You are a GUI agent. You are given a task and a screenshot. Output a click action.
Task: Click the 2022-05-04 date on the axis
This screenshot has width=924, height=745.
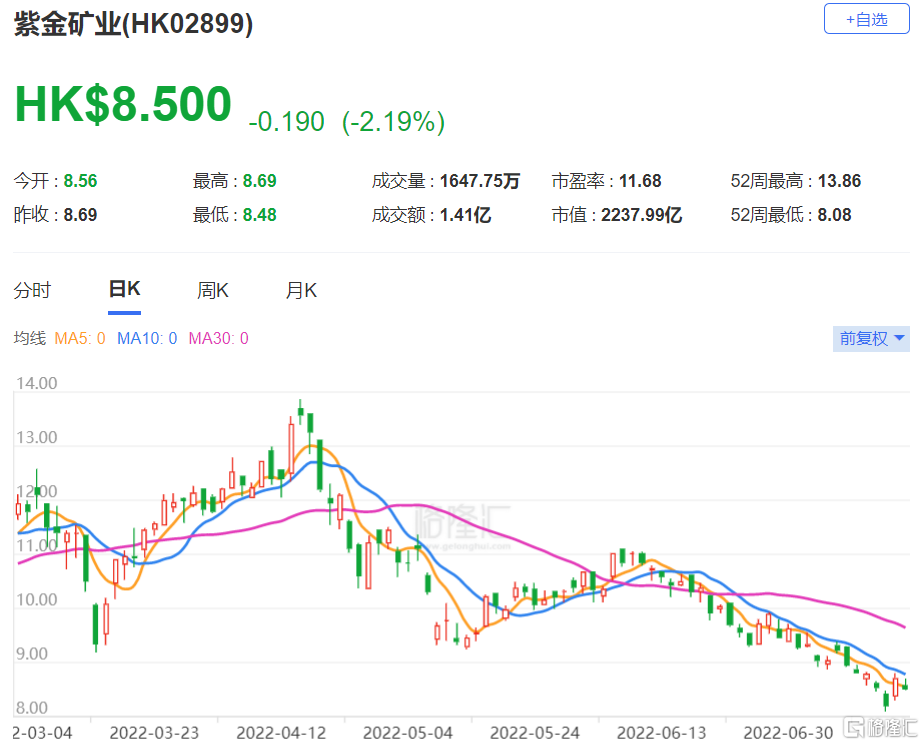(408, 733)
